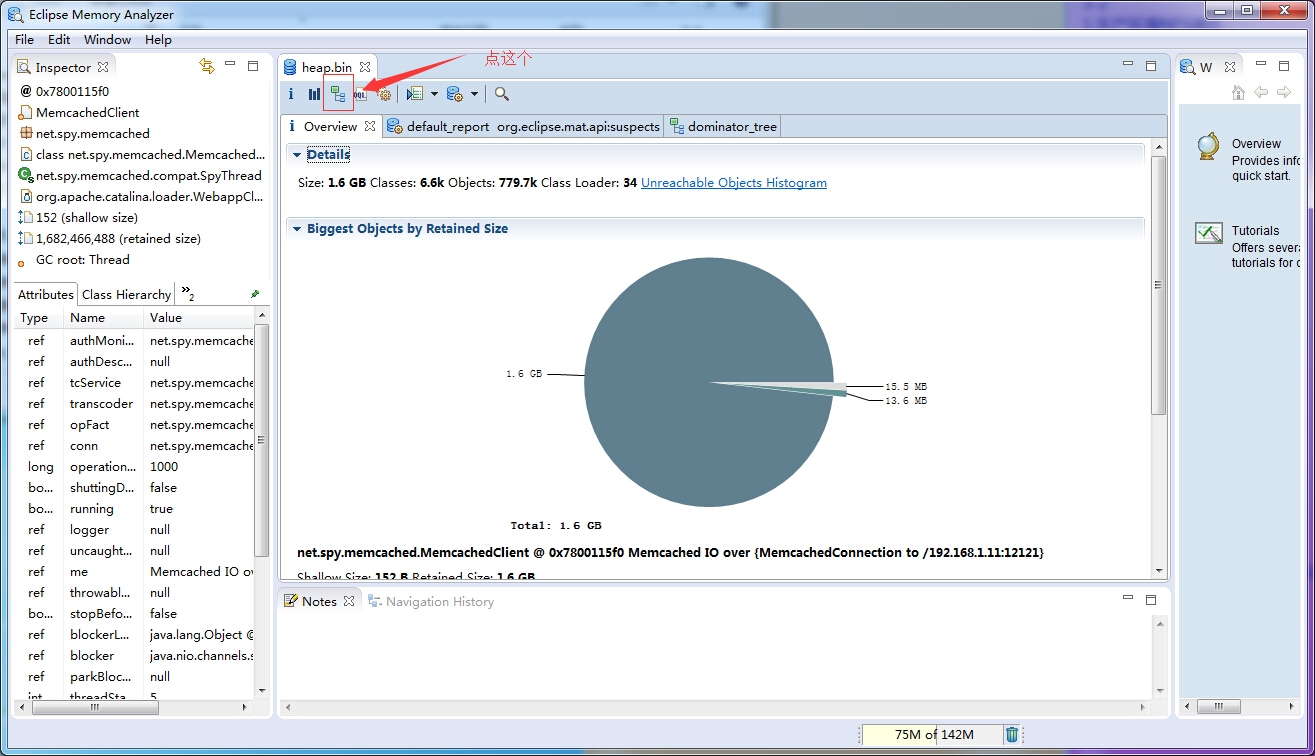The height and width of the screenshot is (756, 1315).
Task: Select the Attributes tab in Inspector
Action: 46,294
